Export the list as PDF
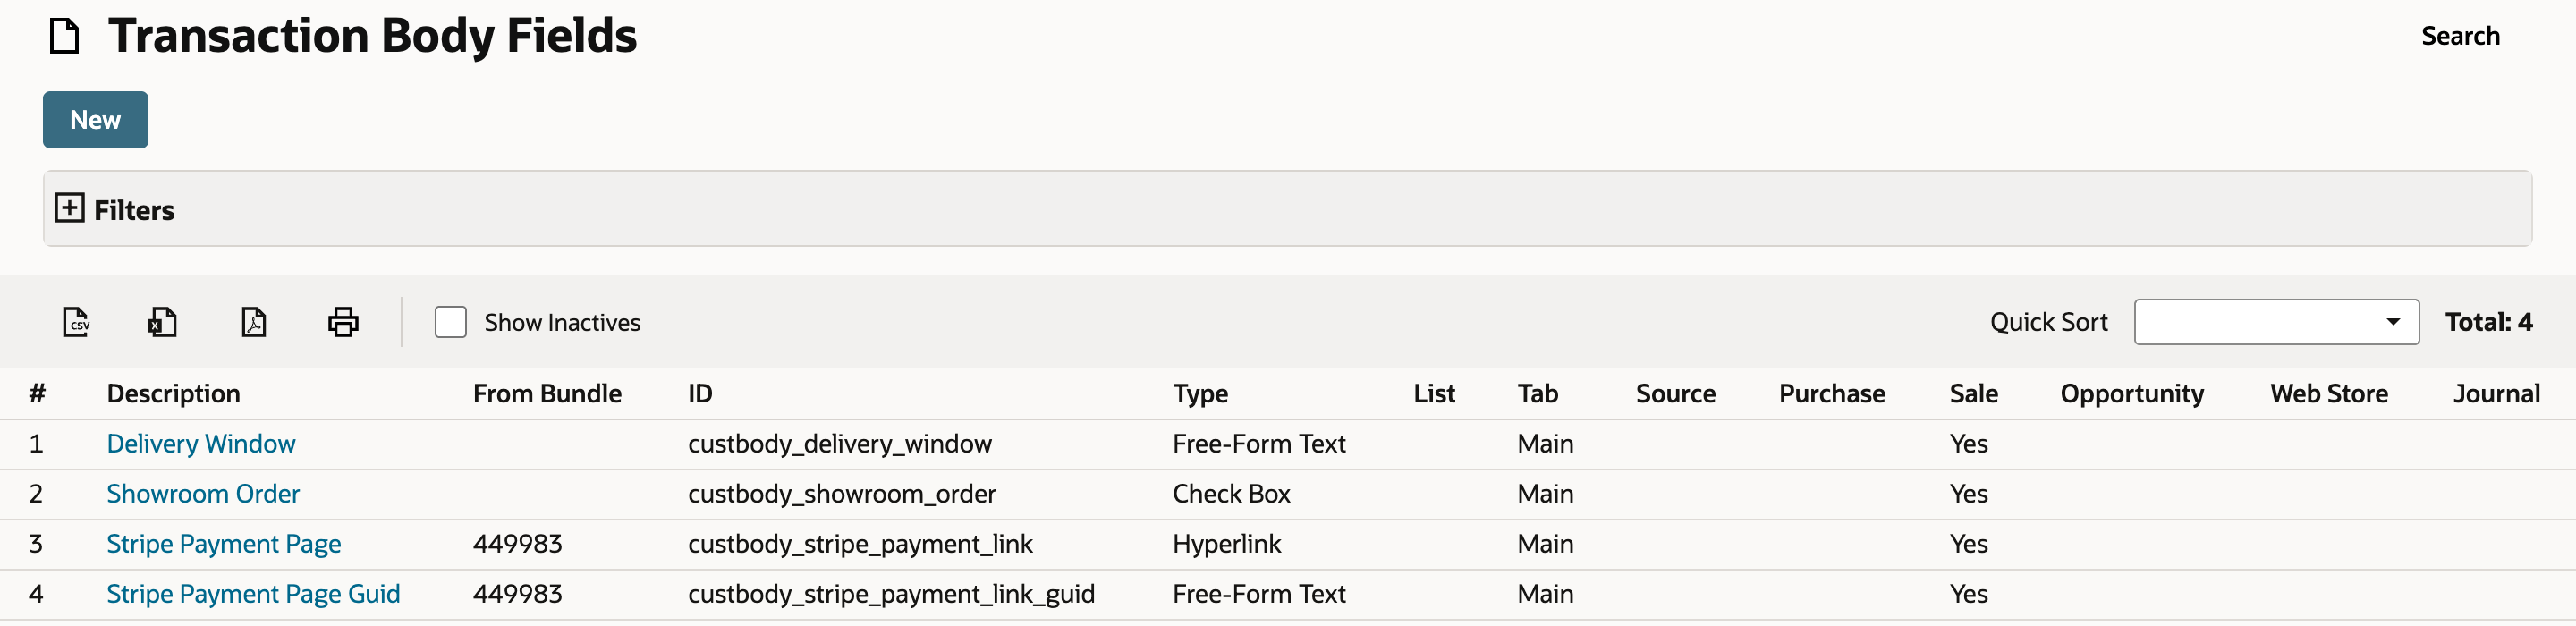2576x626 pixels. [x=254, y=322]
